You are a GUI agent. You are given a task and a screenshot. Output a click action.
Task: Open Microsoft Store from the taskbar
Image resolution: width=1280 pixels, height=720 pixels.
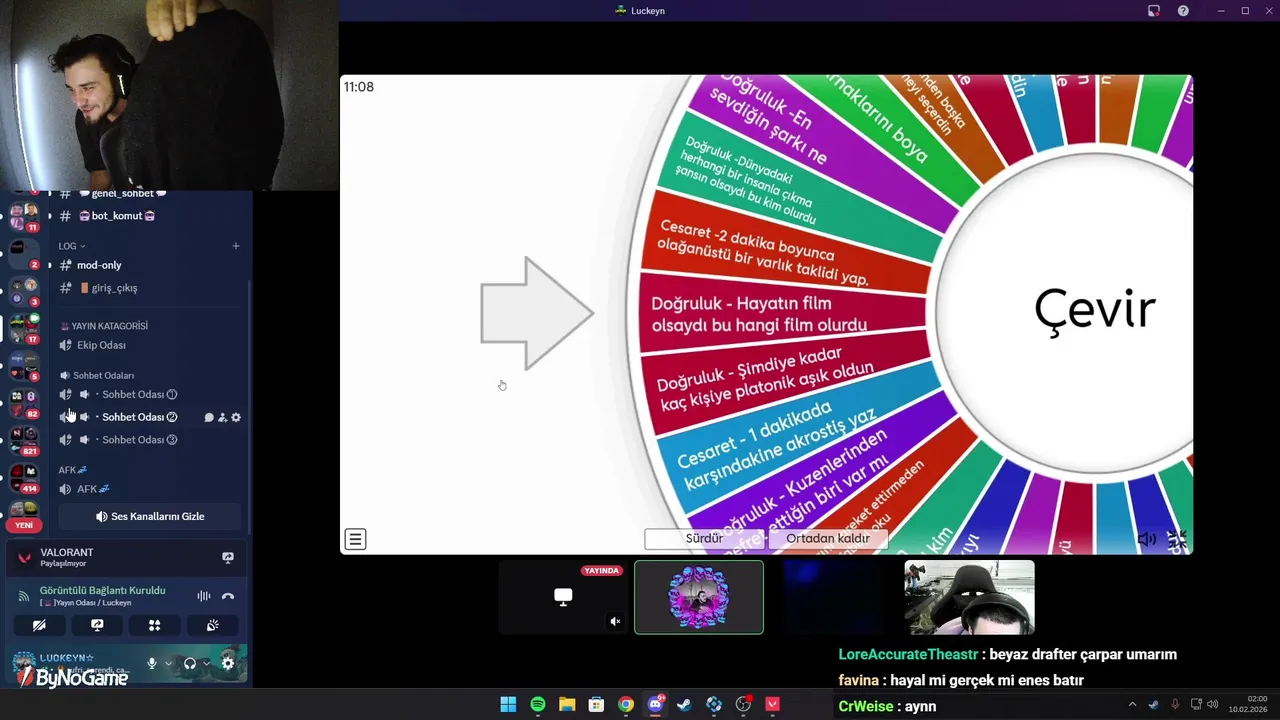click(596, 704)
